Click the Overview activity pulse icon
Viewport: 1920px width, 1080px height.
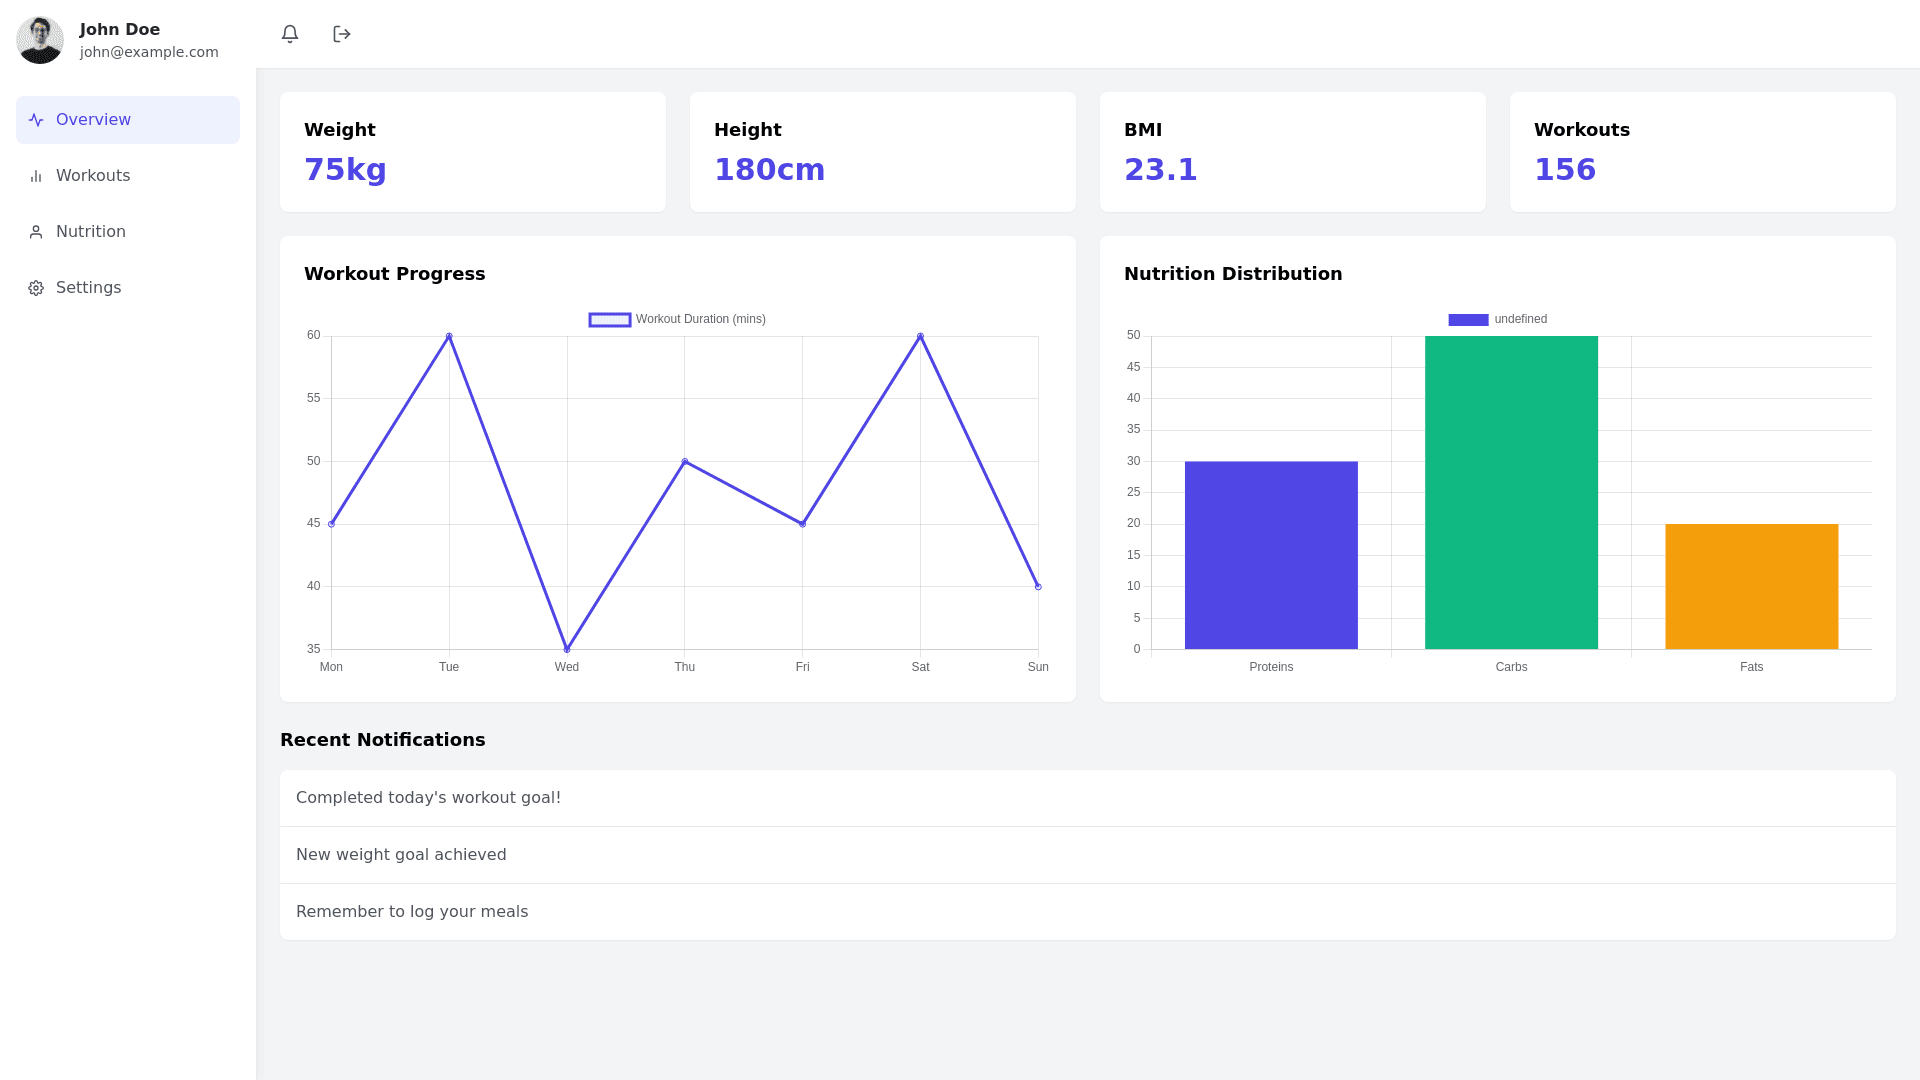36,120
